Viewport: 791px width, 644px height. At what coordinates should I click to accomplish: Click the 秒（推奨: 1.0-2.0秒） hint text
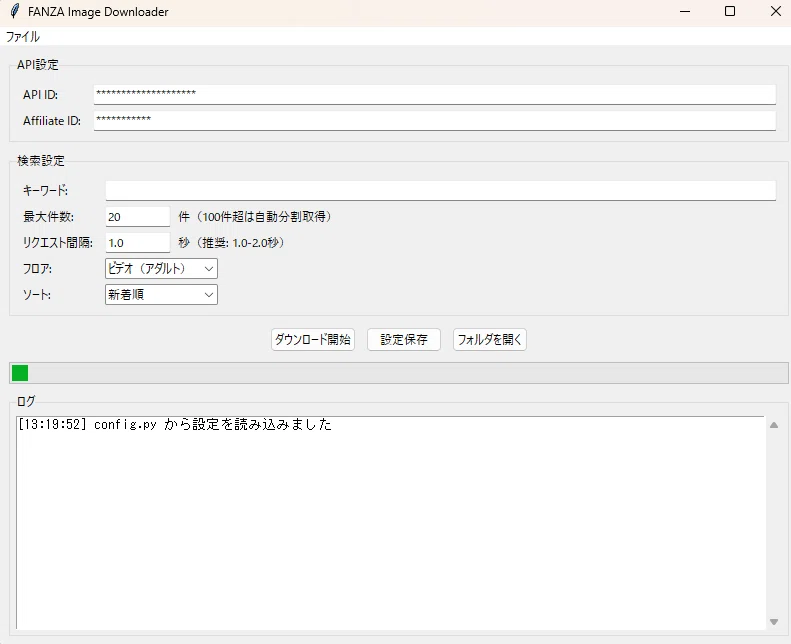[x=231, y=243]
